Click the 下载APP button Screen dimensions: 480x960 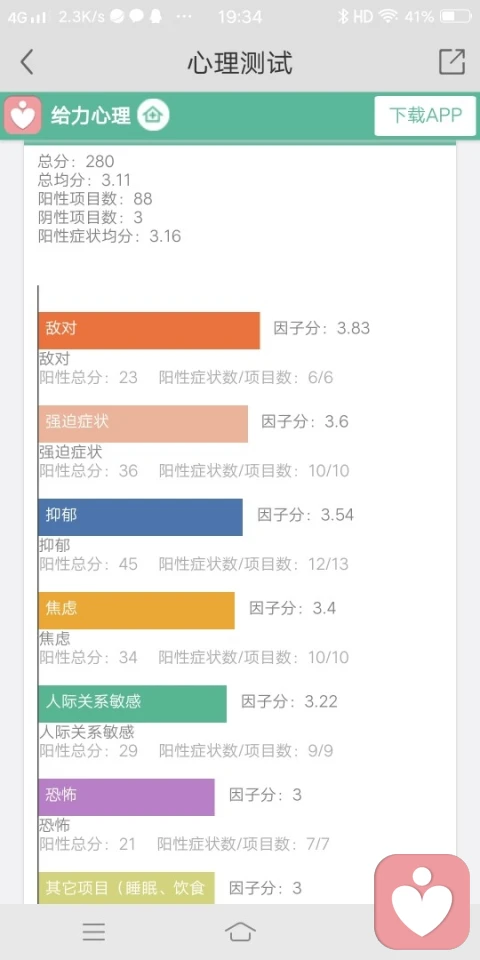point(425,115)
